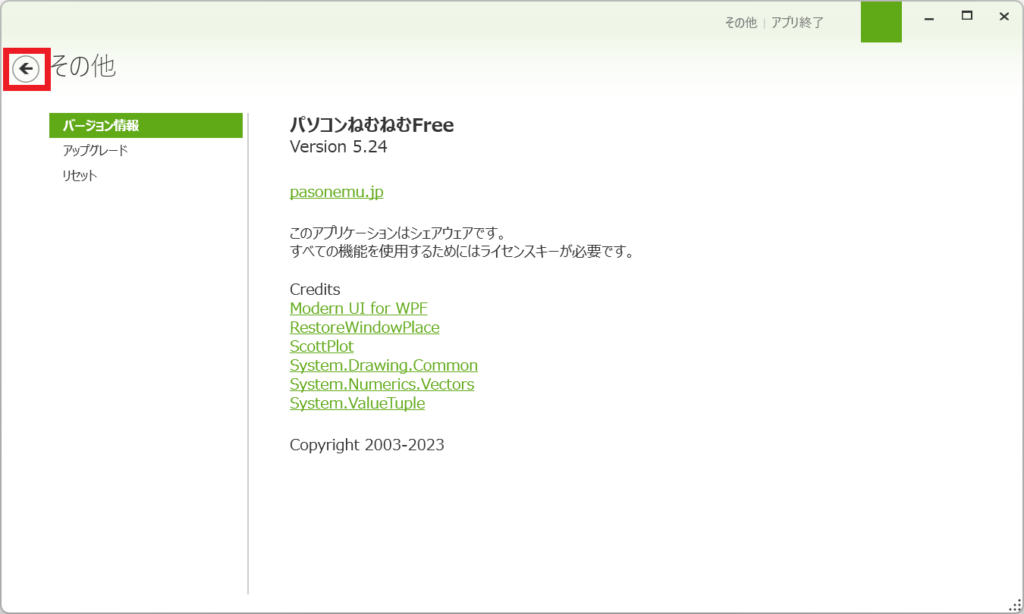
Task: Click the Version 5.24 text
Action: 338,146
